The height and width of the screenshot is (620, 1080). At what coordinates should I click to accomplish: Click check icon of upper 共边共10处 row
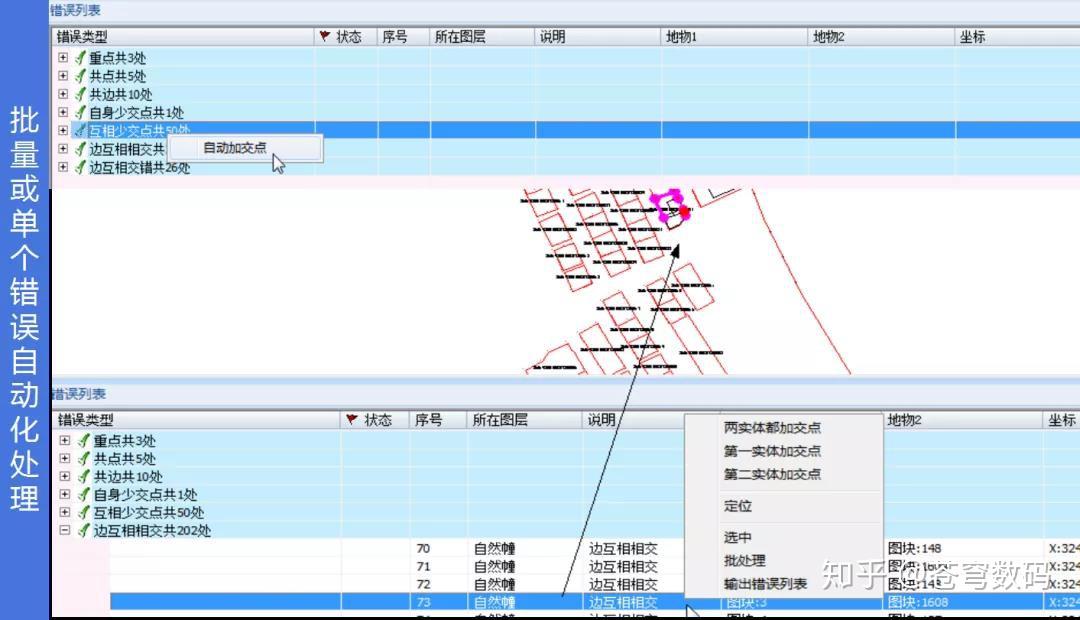coord(81,94)
